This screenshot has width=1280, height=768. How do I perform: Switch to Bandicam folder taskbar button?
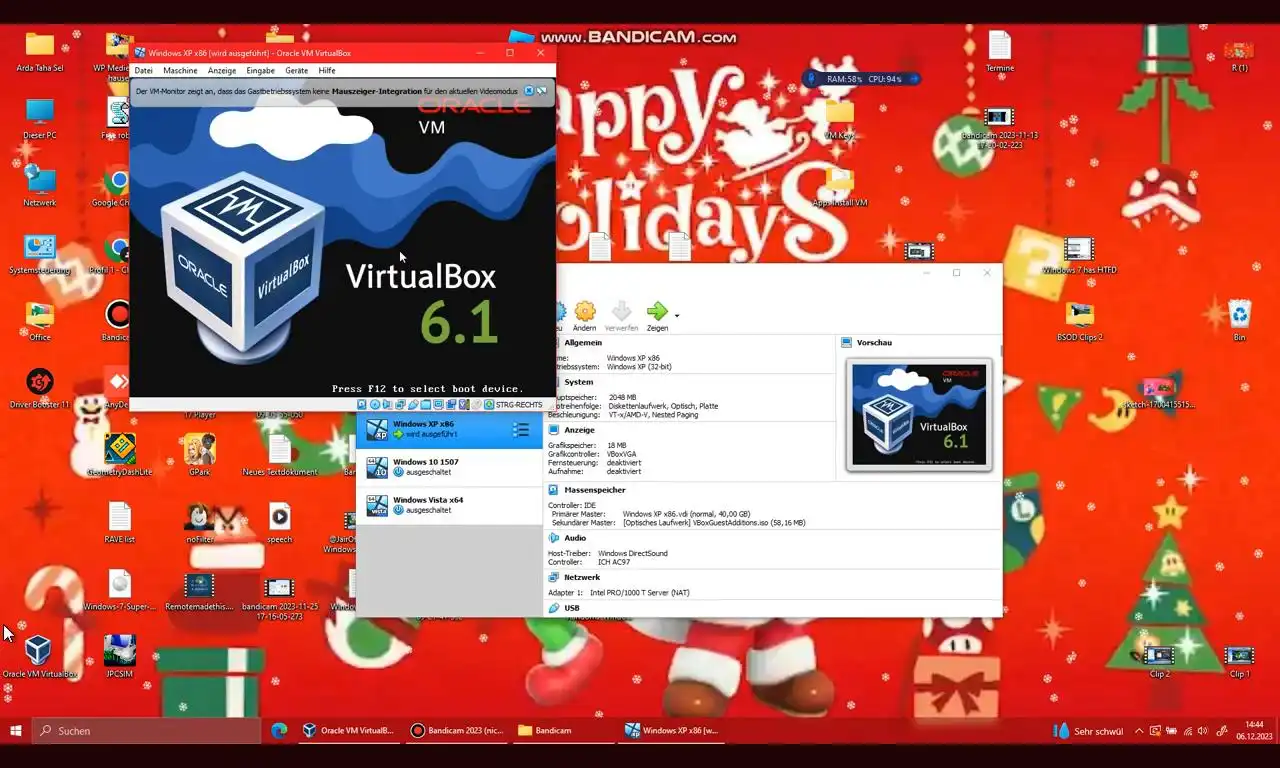click(565, 731)
